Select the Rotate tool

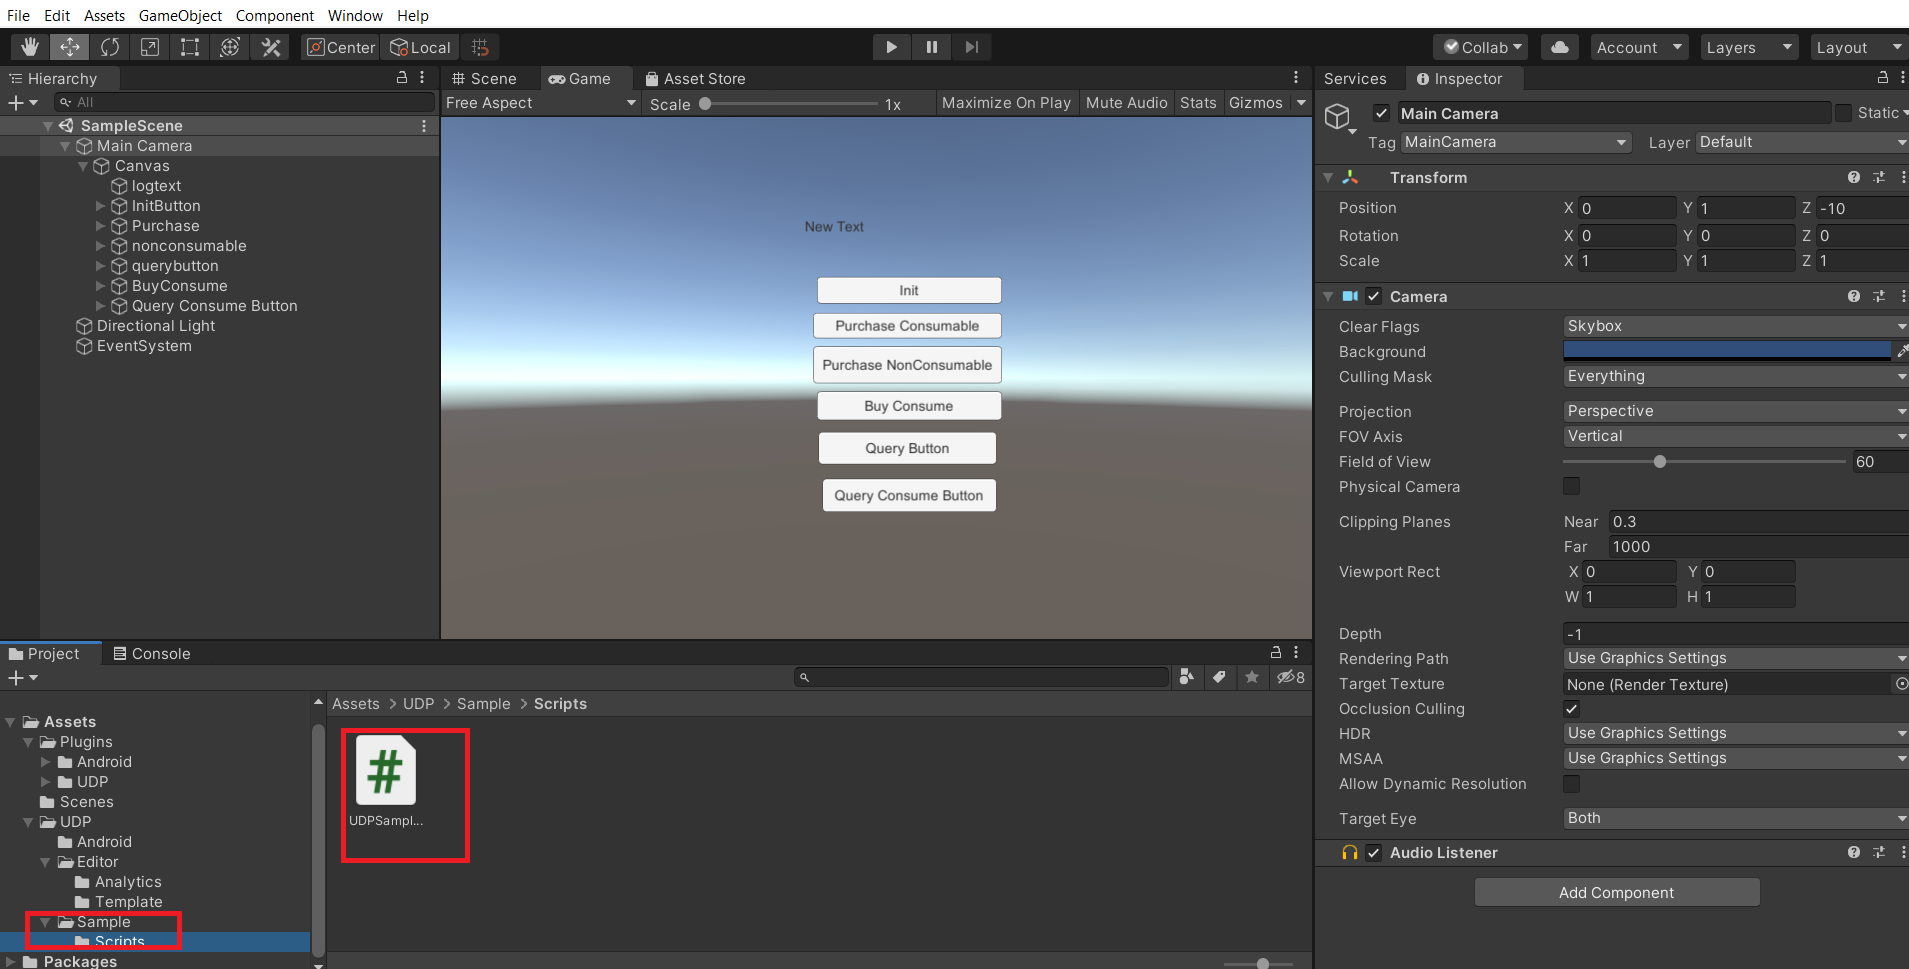110,46
